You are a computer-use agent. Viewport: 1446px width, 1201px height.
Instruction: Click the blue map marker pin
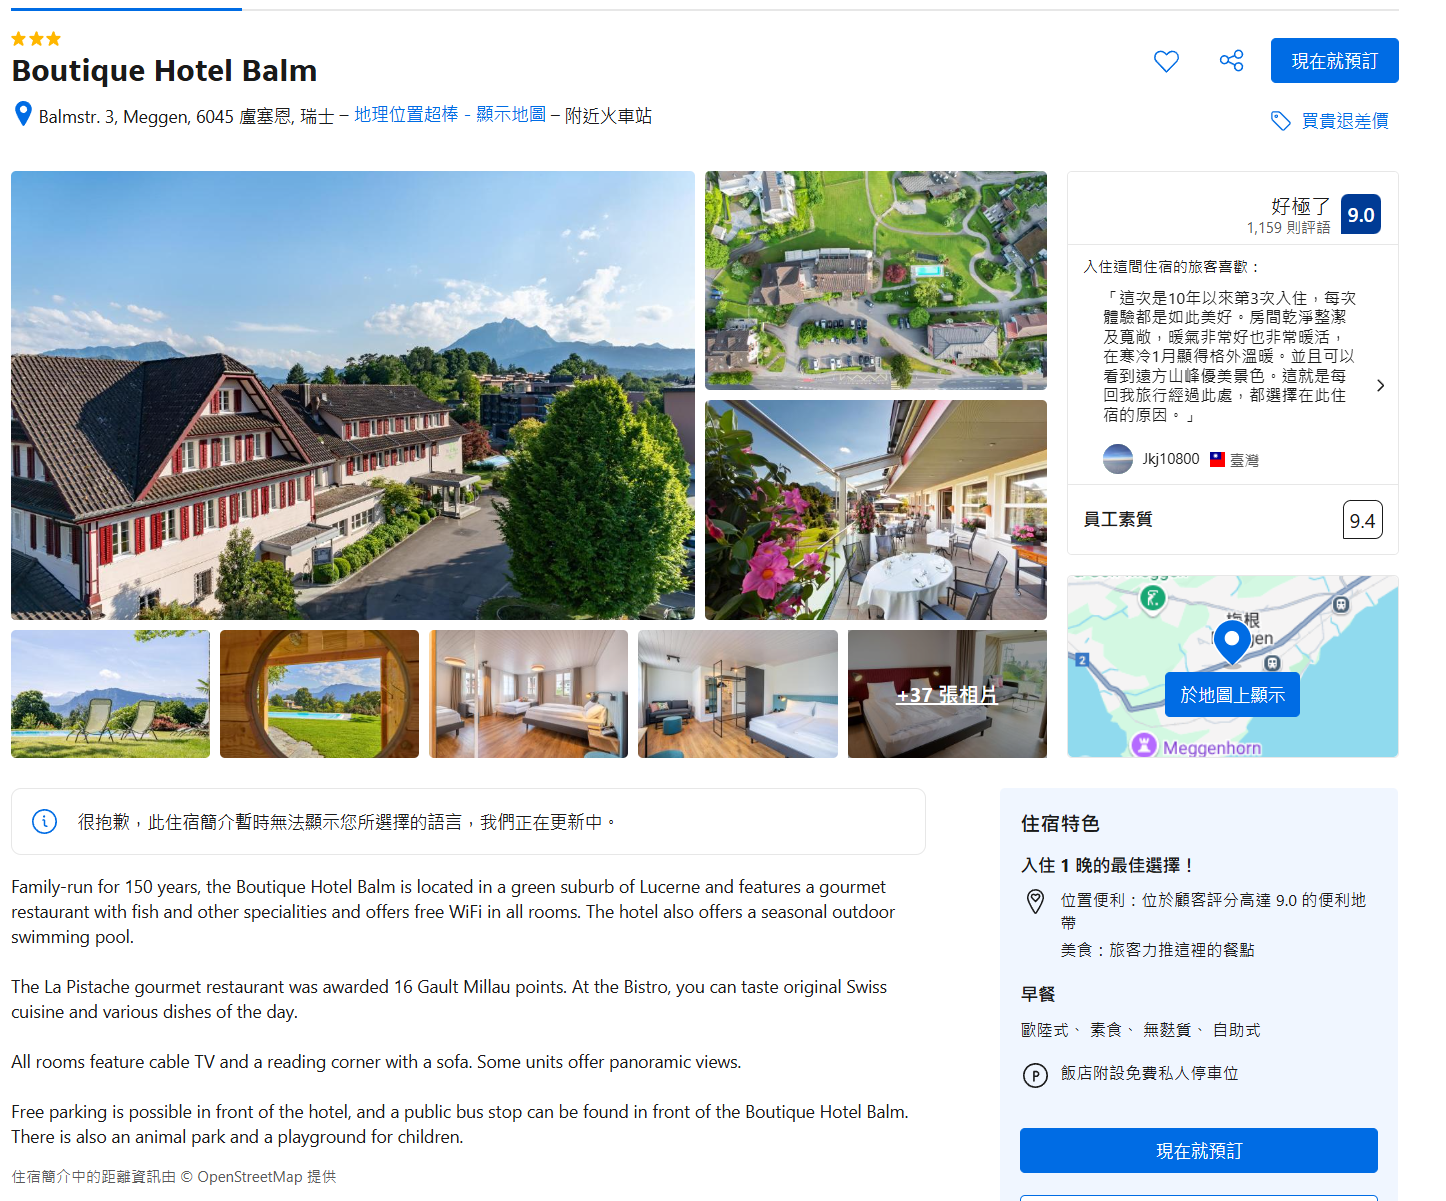tap(1232, 643)
